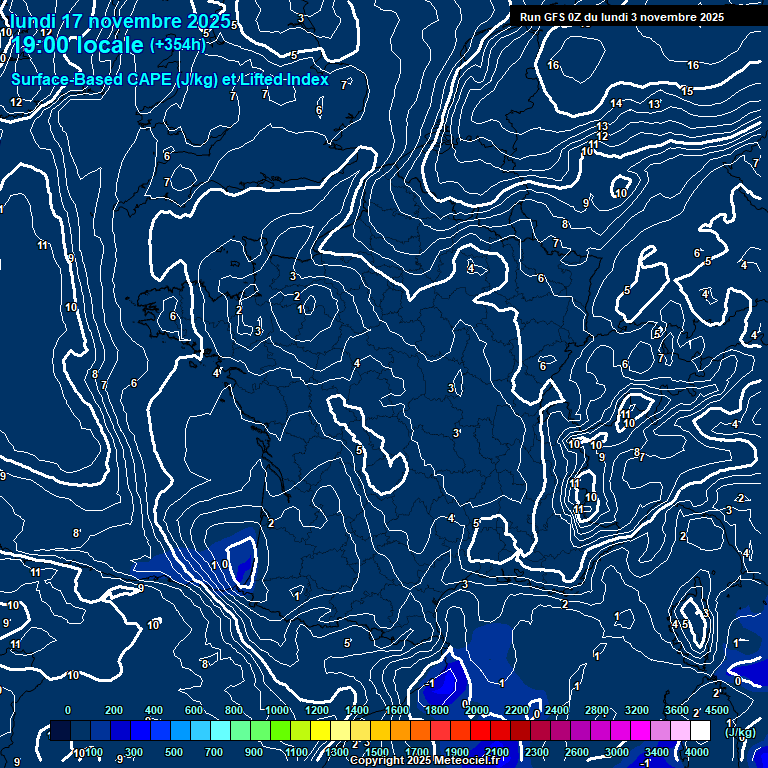
Task: Click the '(J/kg)' unit label beside the legend
Action: [740, 733]
